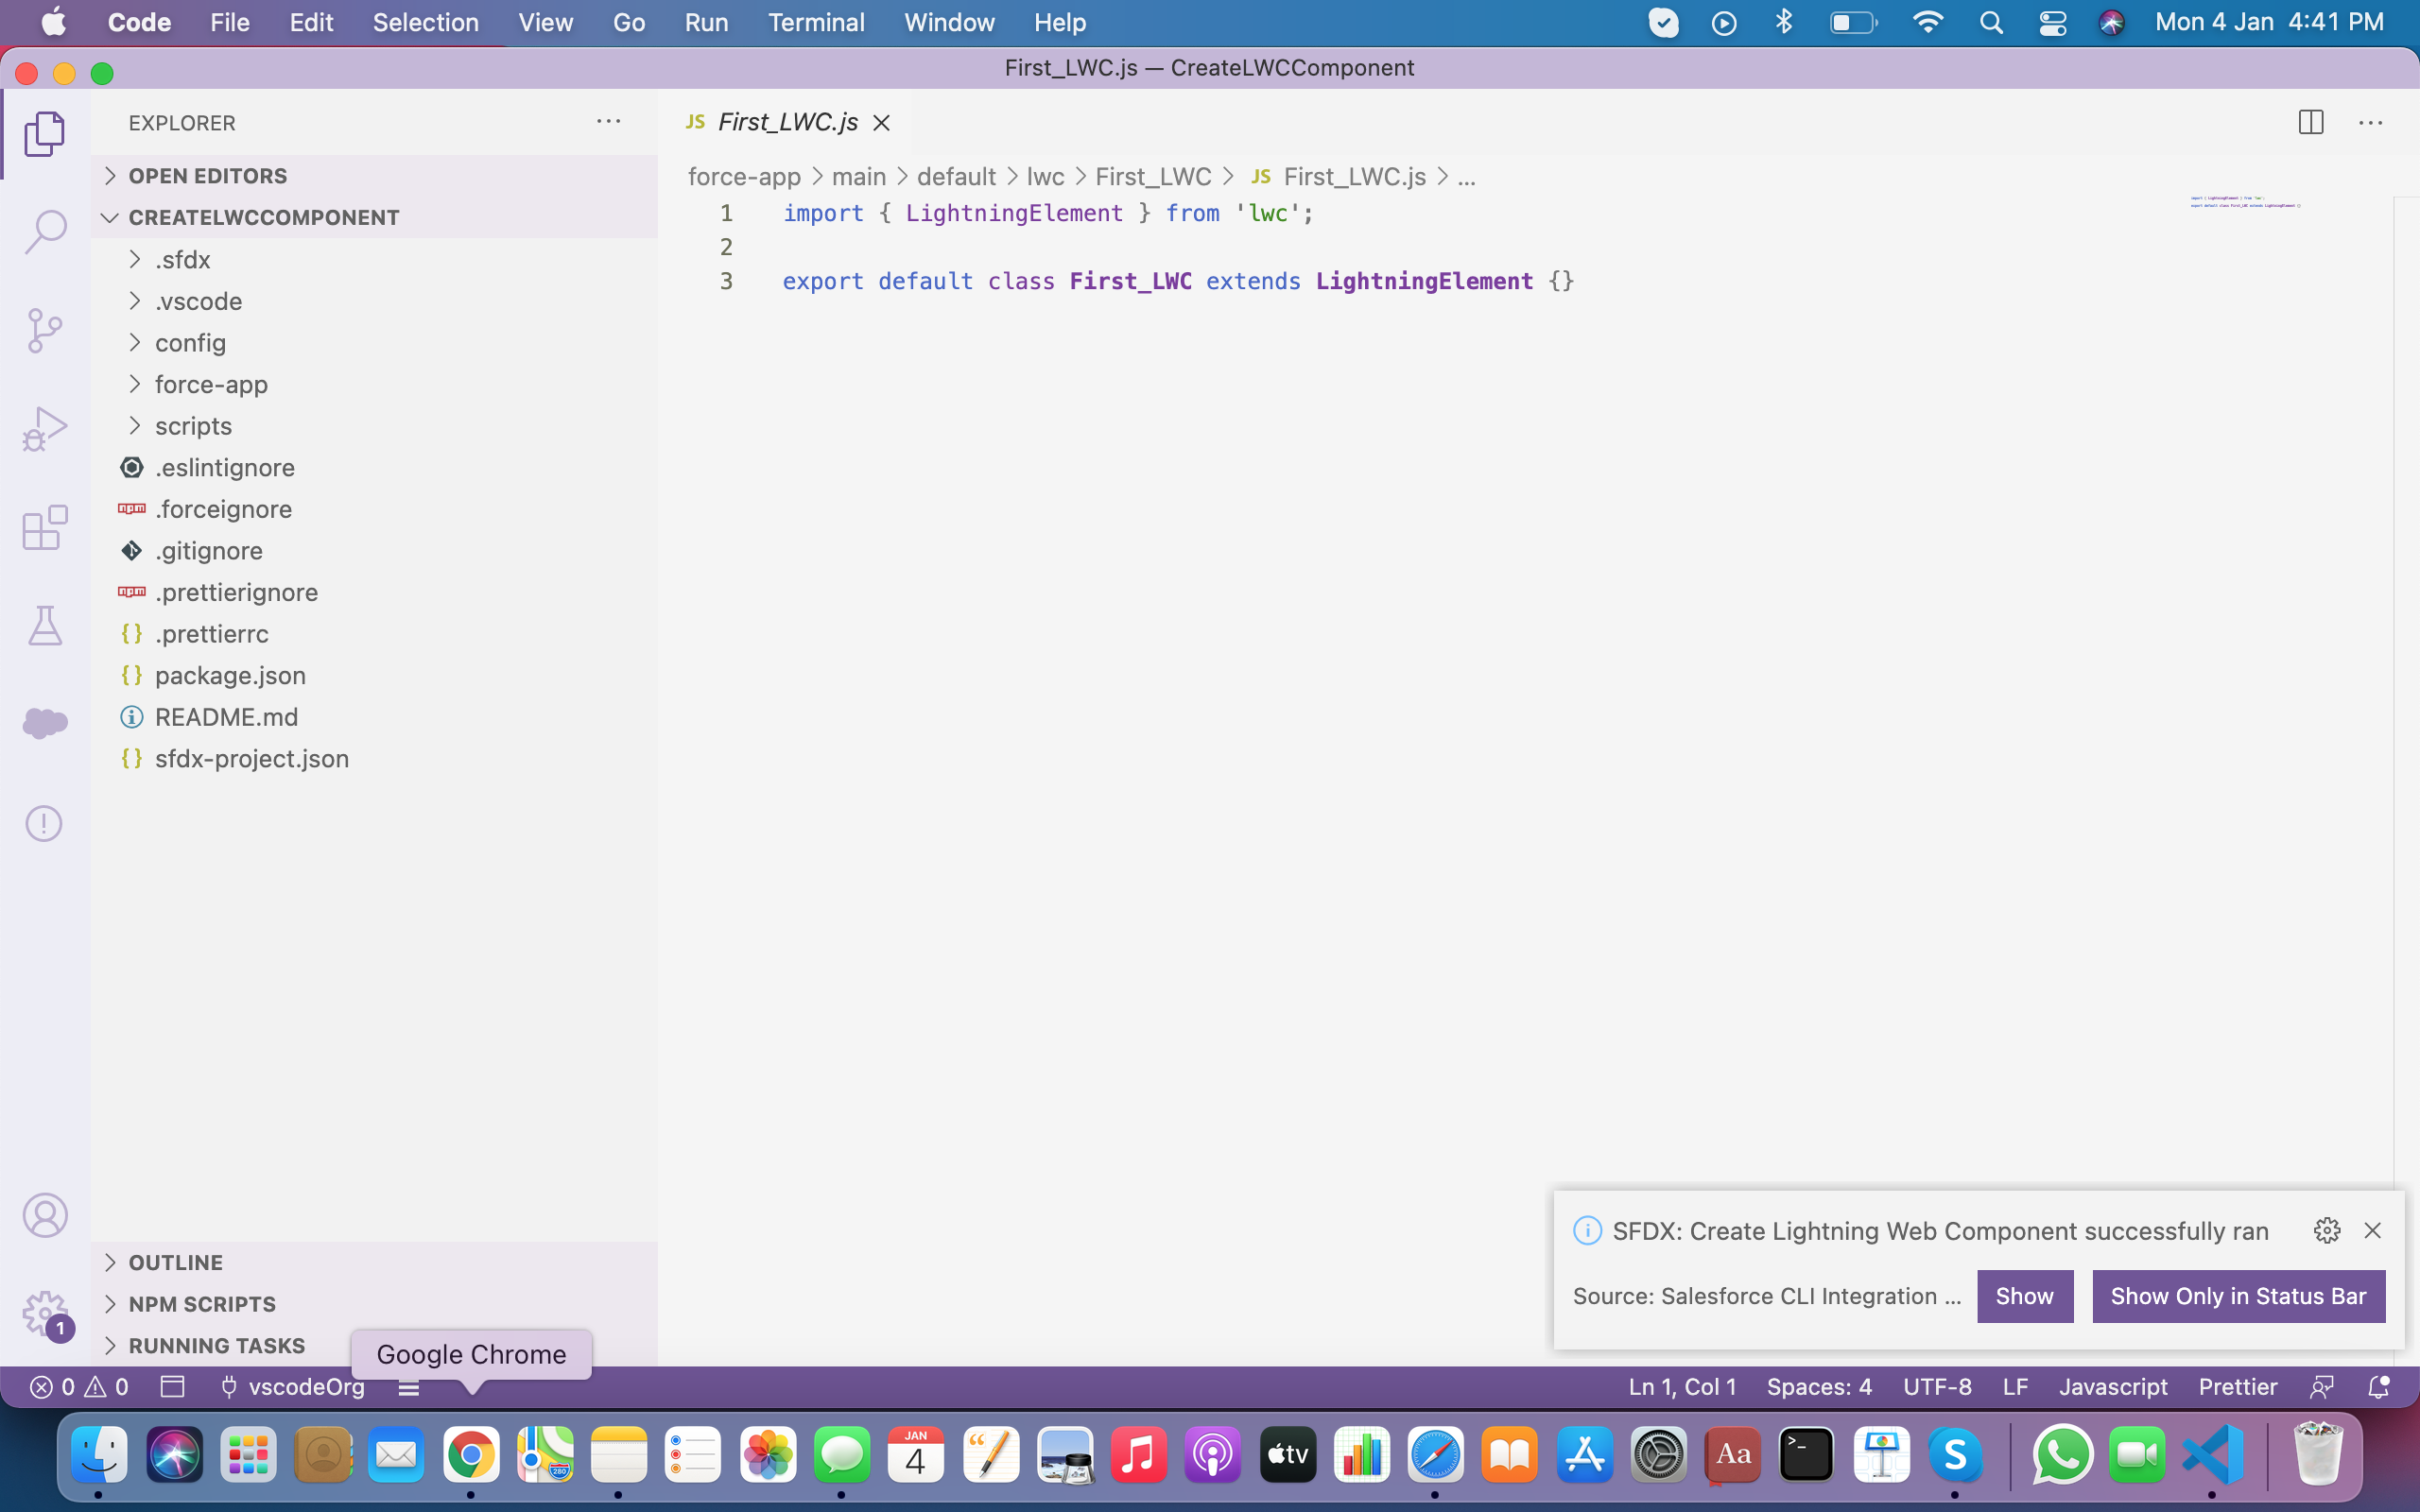This screenshot has width=2420, height=1512.
Task: Collapse the CREATELWCCOMPONENT section
Action: click(x=263, y=217)
